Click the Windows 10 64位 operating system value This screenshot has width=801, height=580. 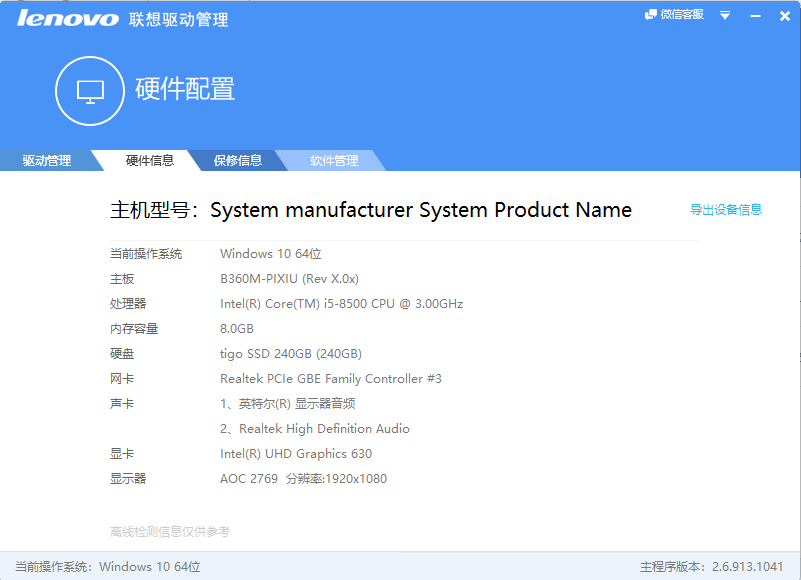pos(270,253)
